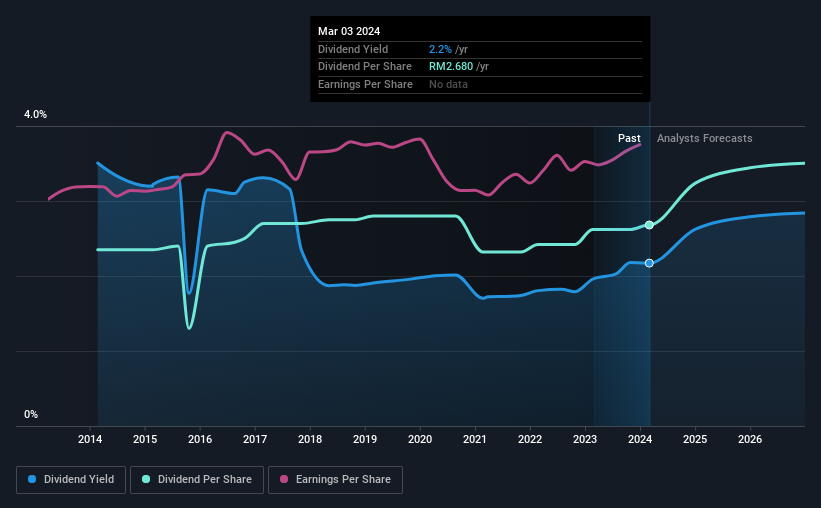Click the 'Past' label on chart

coord(629,138)
